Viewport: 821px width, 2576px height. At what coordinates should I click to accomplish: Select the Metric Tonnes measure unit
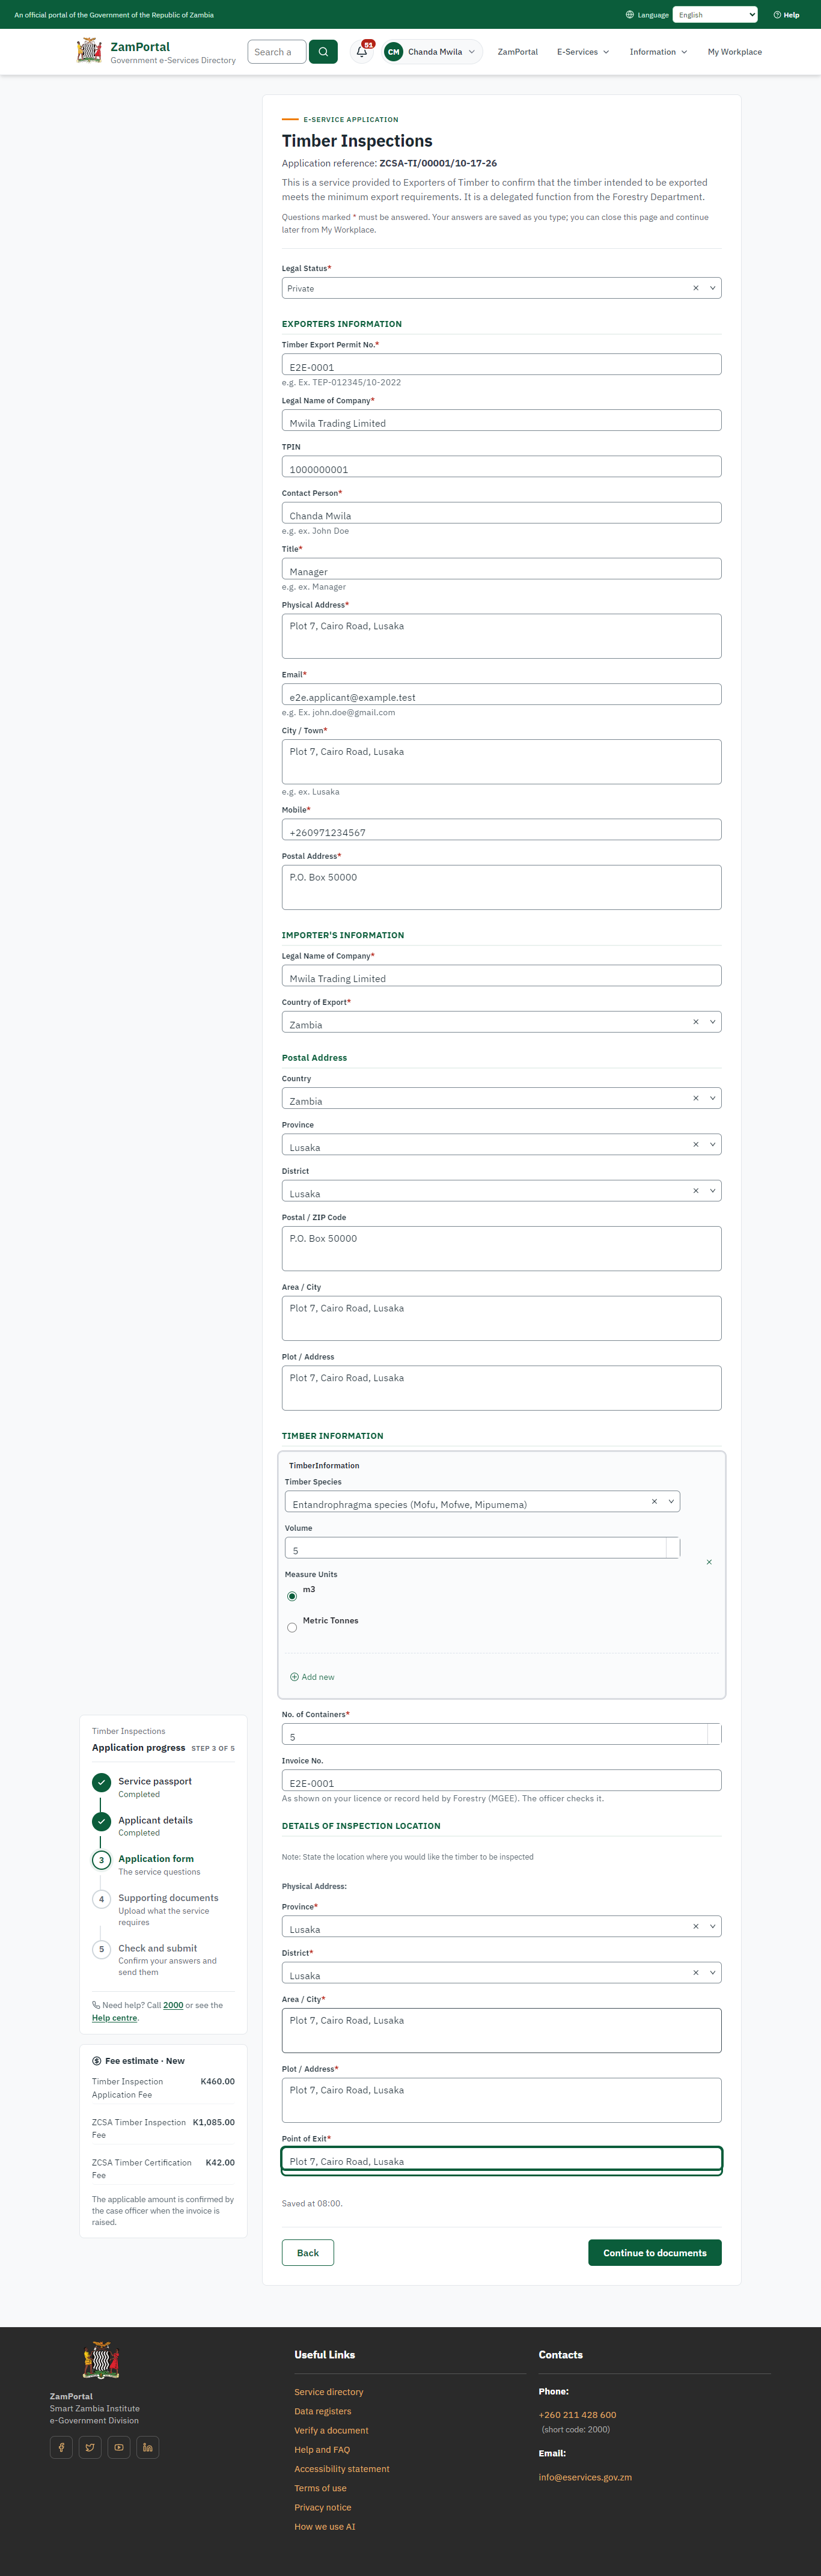click(292, 1627)
